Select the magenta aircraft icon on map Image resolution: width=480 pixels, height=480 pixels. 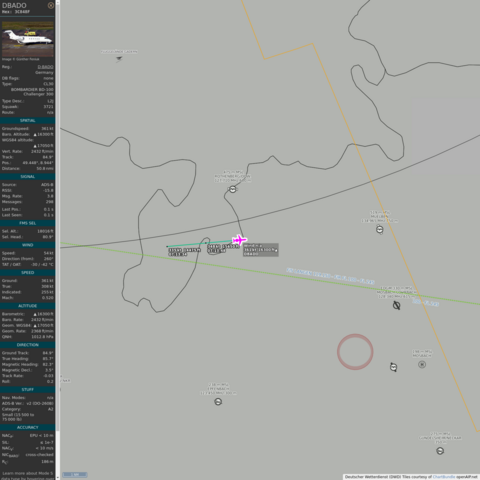239,240
